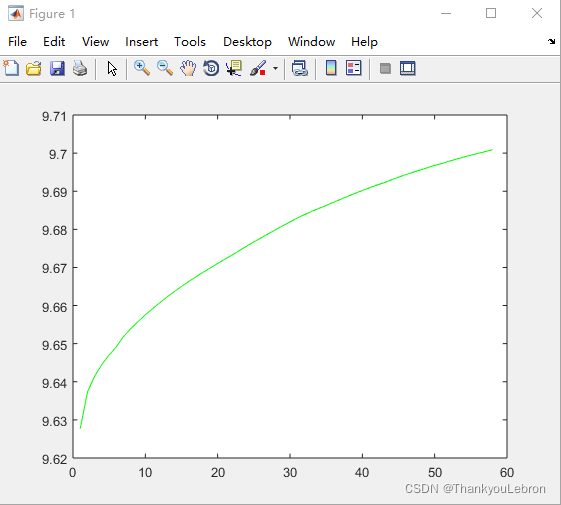Open the File menu

click(x=17, y=42)
